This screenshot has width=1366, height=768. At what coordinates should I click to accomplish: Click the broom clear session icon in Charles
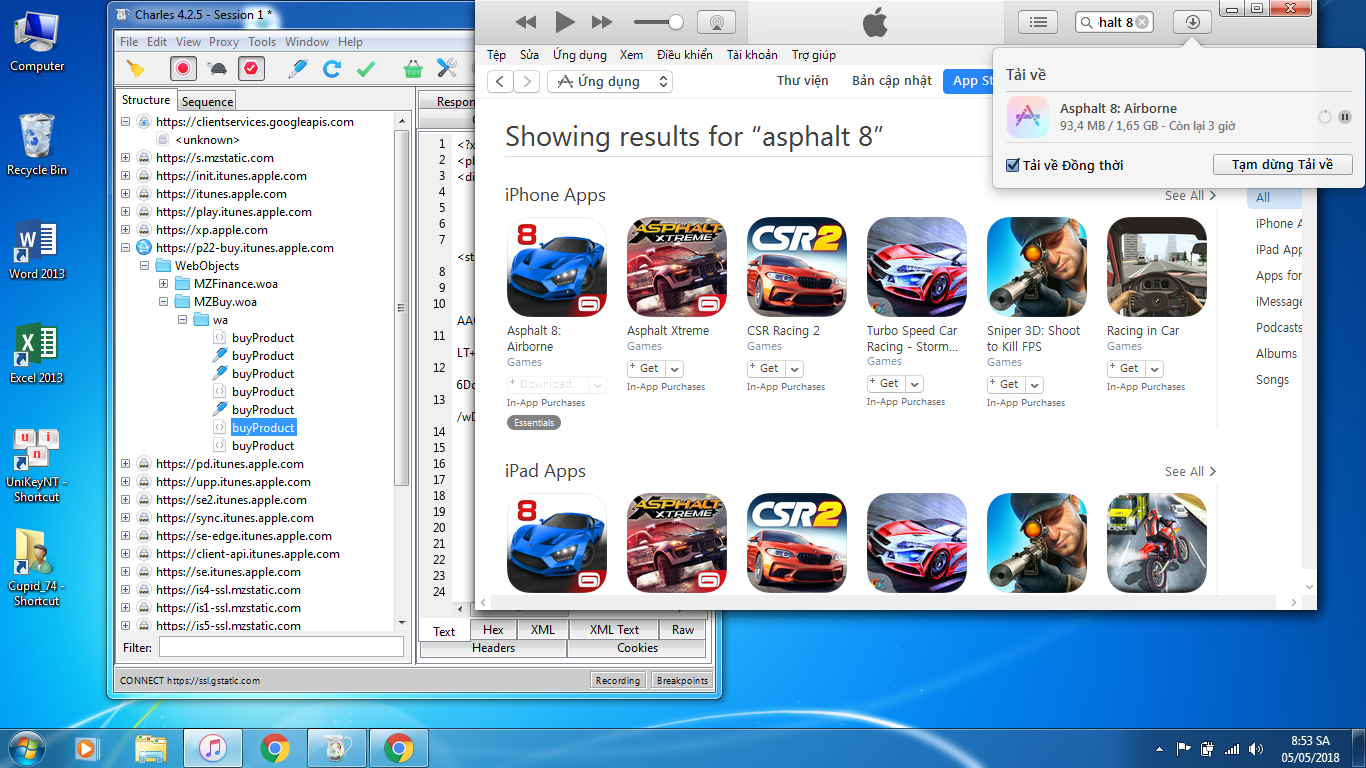(135, 69)
